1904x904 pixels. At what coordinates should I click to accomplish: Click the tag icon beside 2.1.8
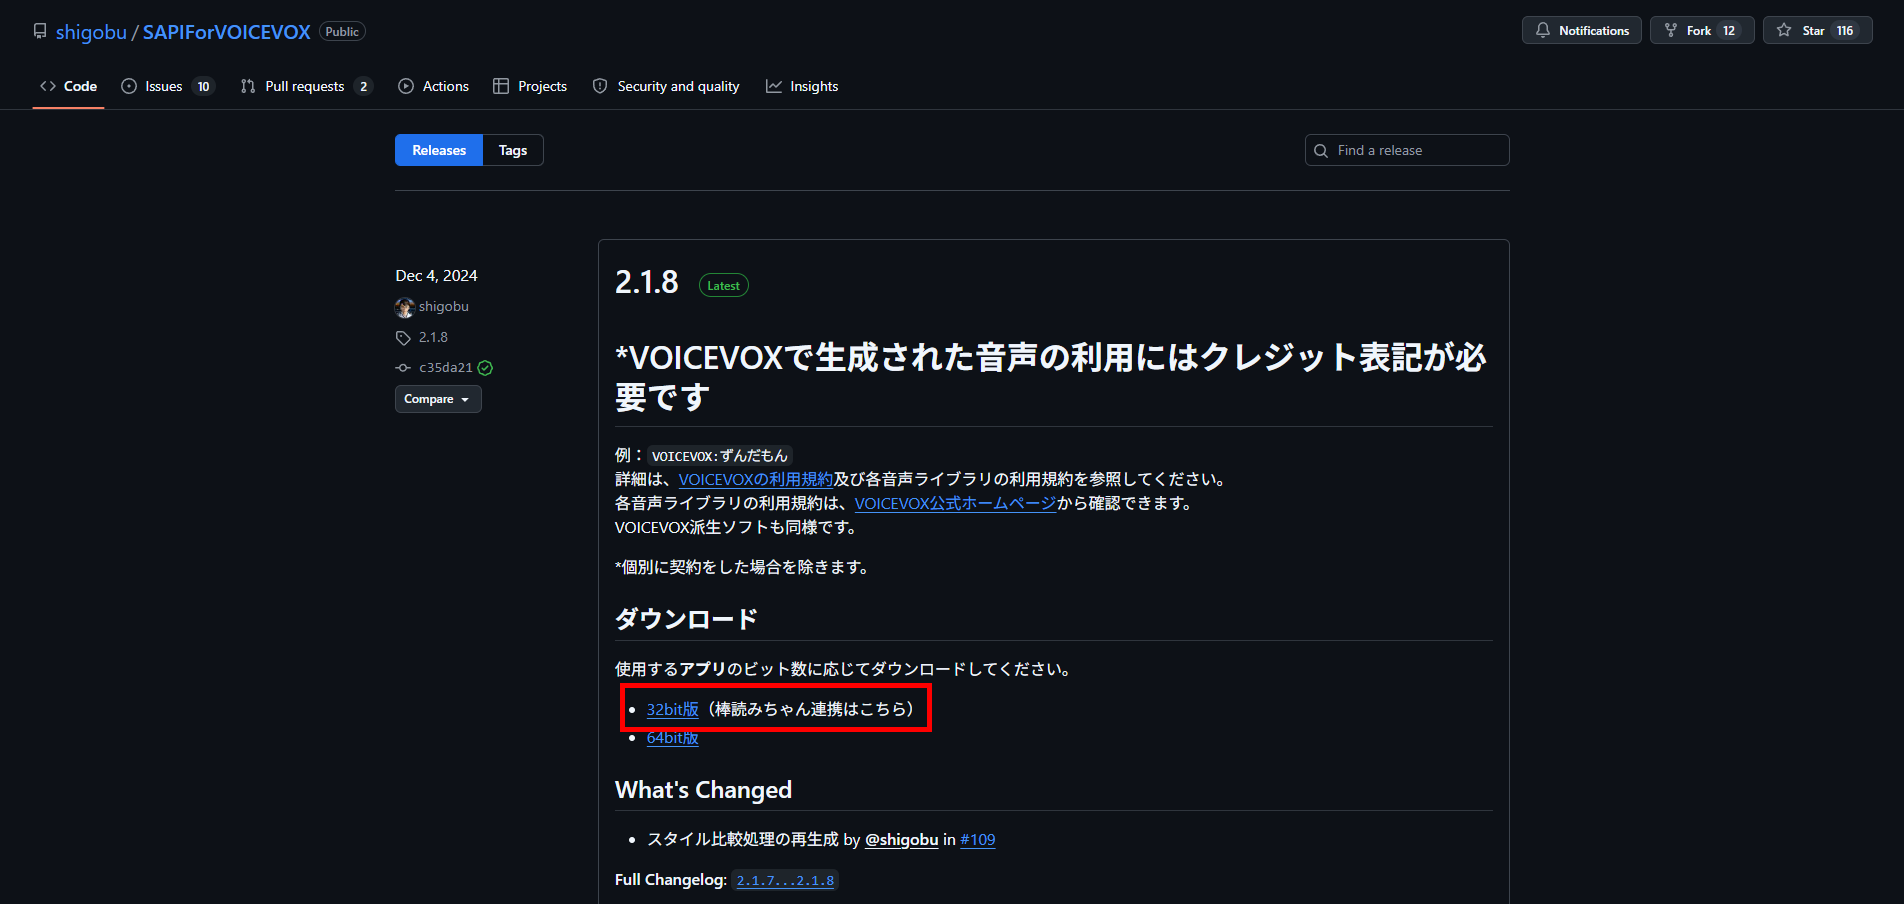coord(403,338)
